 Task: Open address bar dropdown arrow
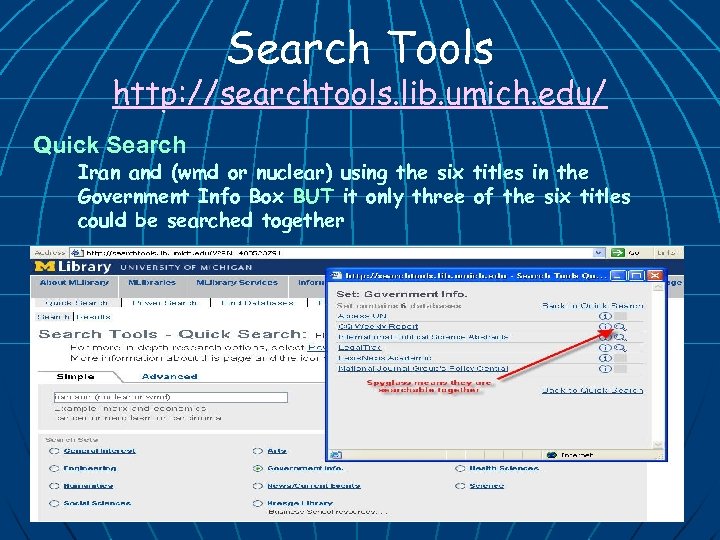[599, 253]
